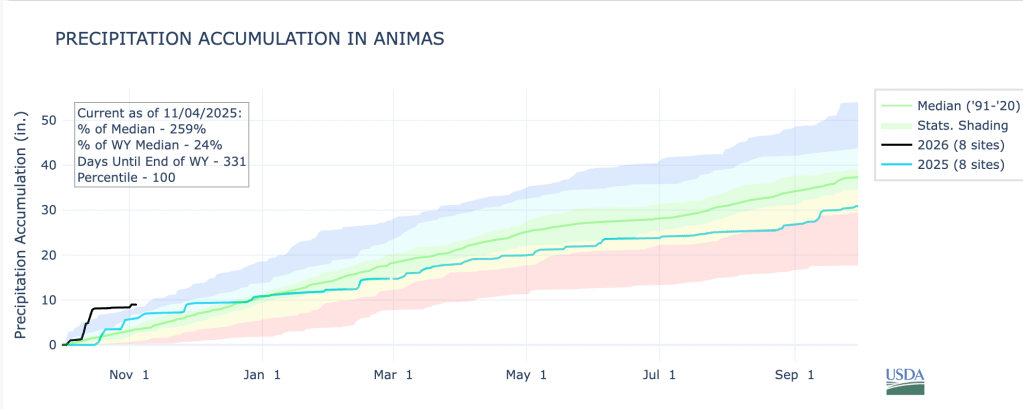1023x409 pixels.
Task: Click the cyan 2025 line legend swatch
Action: click(x=895, y=163)
